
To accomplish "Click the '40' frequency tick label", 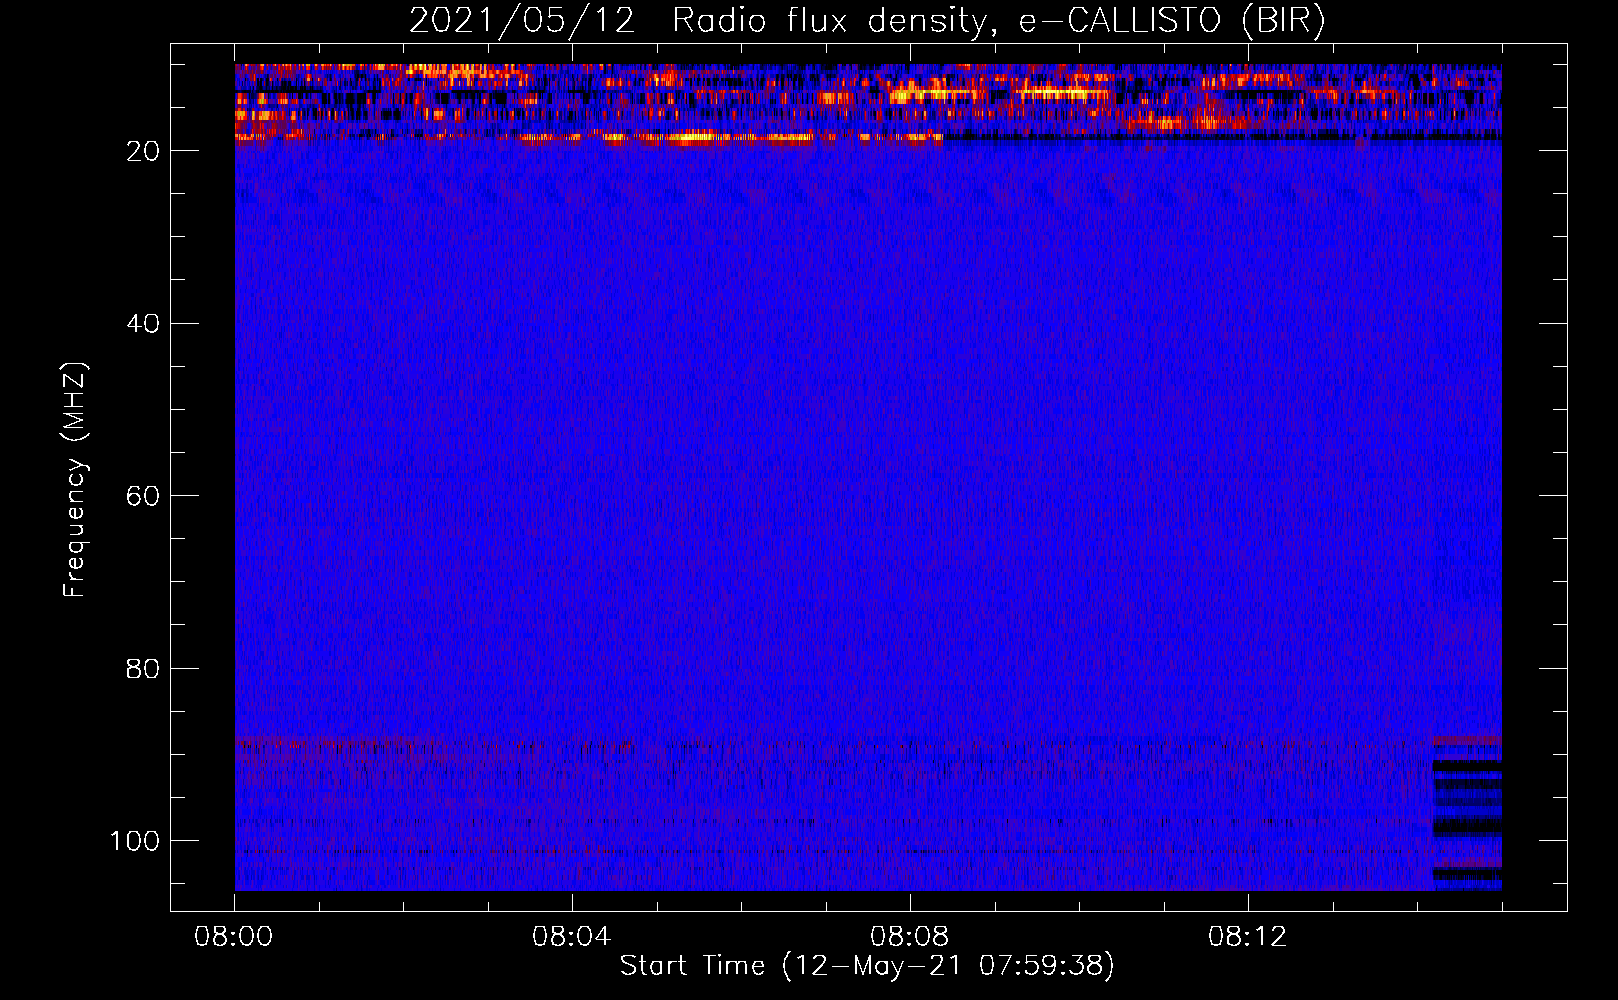I will point(144,324).
